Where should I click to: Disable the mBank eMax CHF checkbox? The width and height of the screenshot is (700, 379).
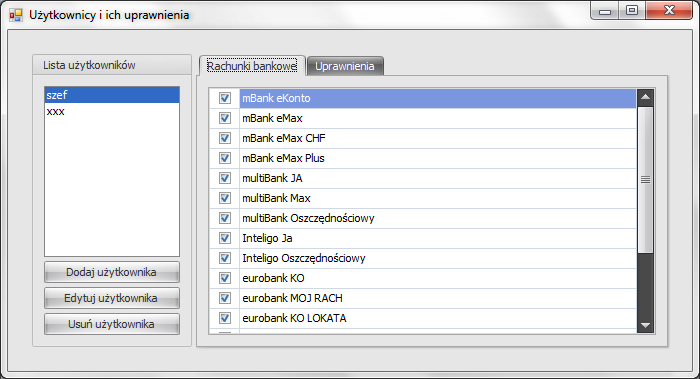[225, 138]
